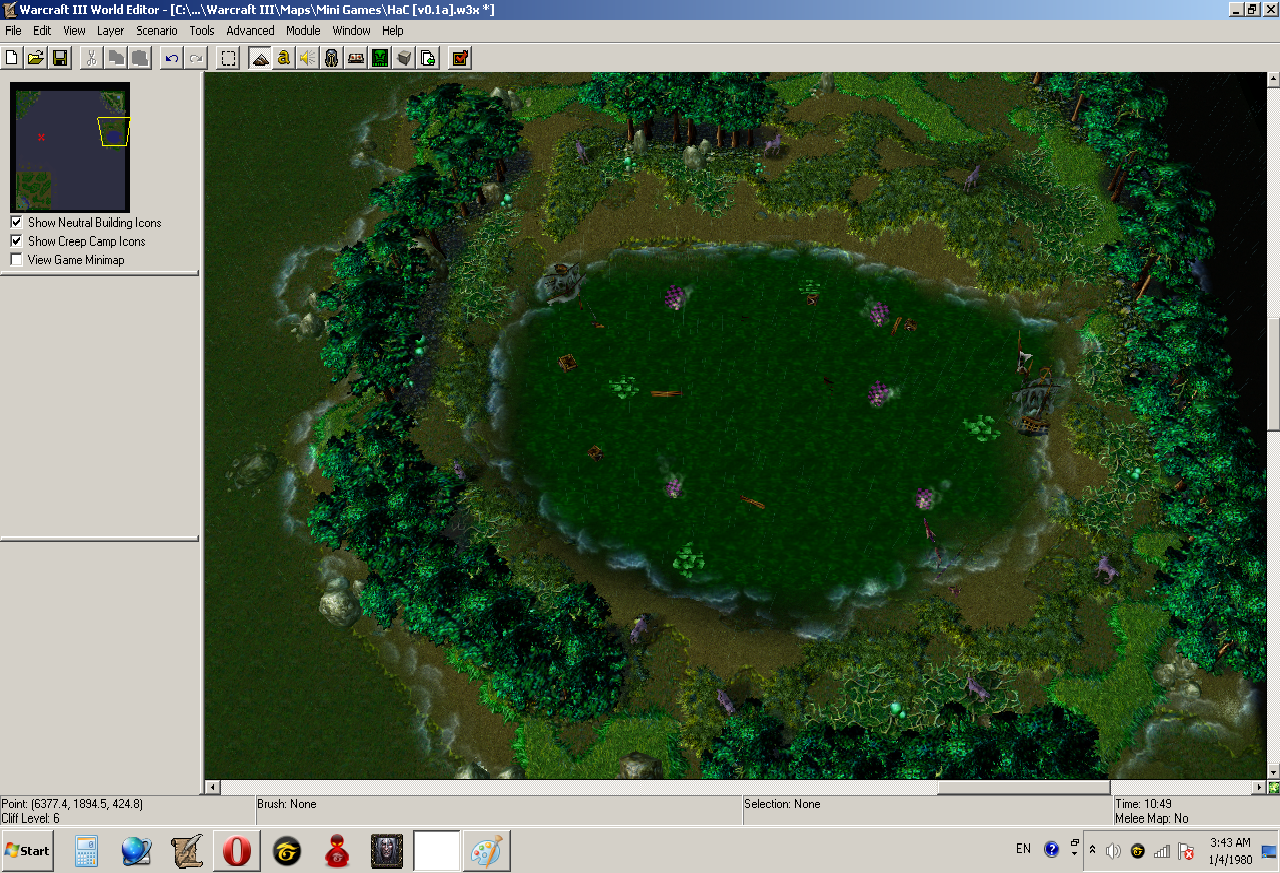Click the World Editor scroll taskbar icon

click(187, 851)
